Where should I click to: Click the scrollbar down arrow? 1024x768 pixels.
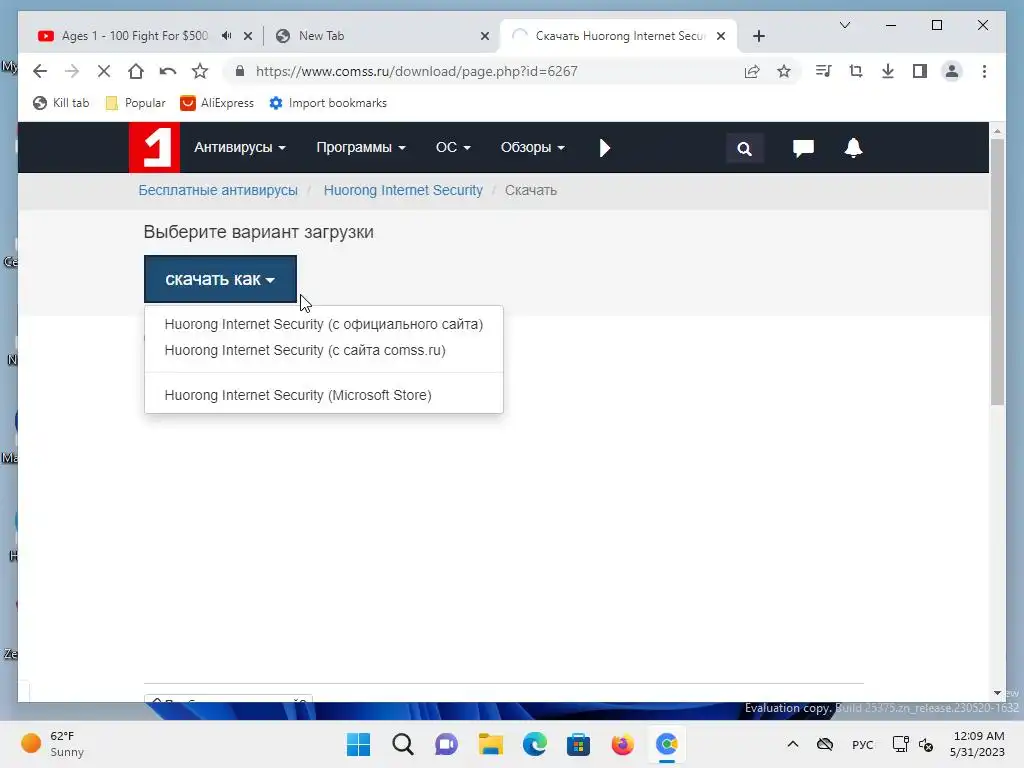coord(997,693)
